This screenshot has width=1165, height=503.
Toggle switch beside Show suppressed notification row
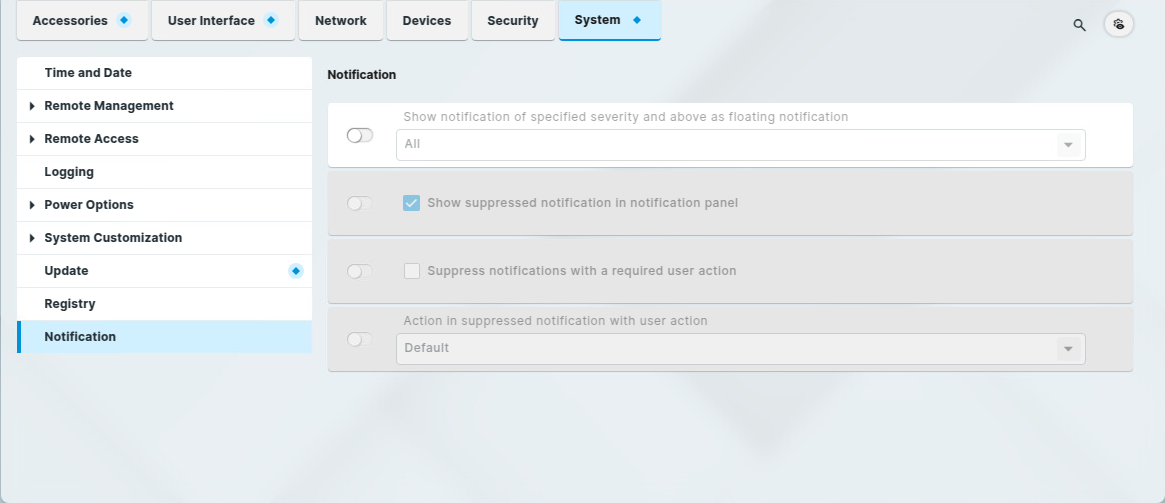click(x=360, y=203)
